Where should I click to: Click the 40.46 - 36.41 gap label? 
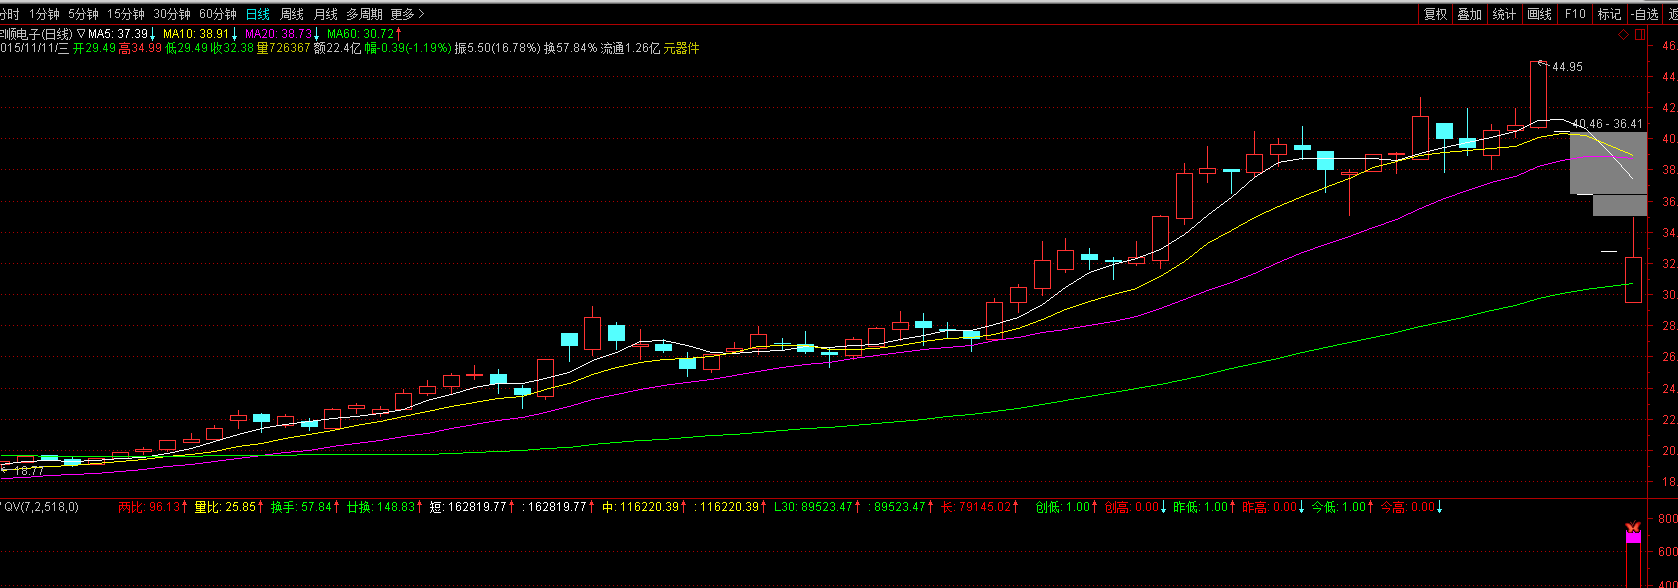click(x=1608, y=124)
